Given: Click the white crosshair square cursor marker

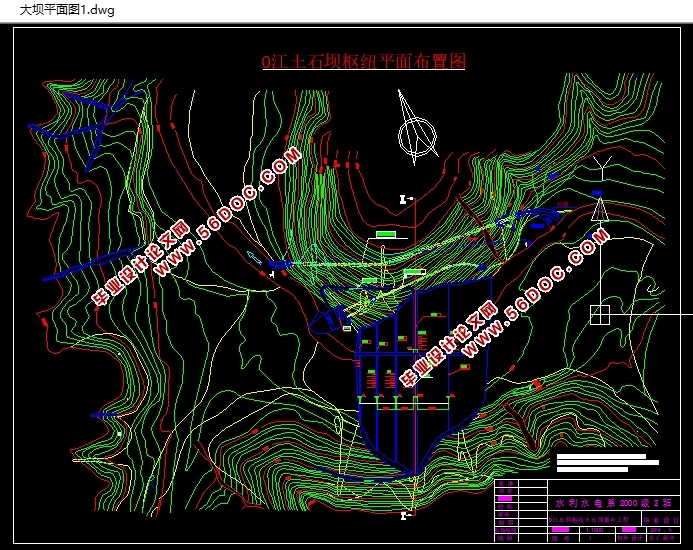Looking at the screenshot, I should coord(600,314).
